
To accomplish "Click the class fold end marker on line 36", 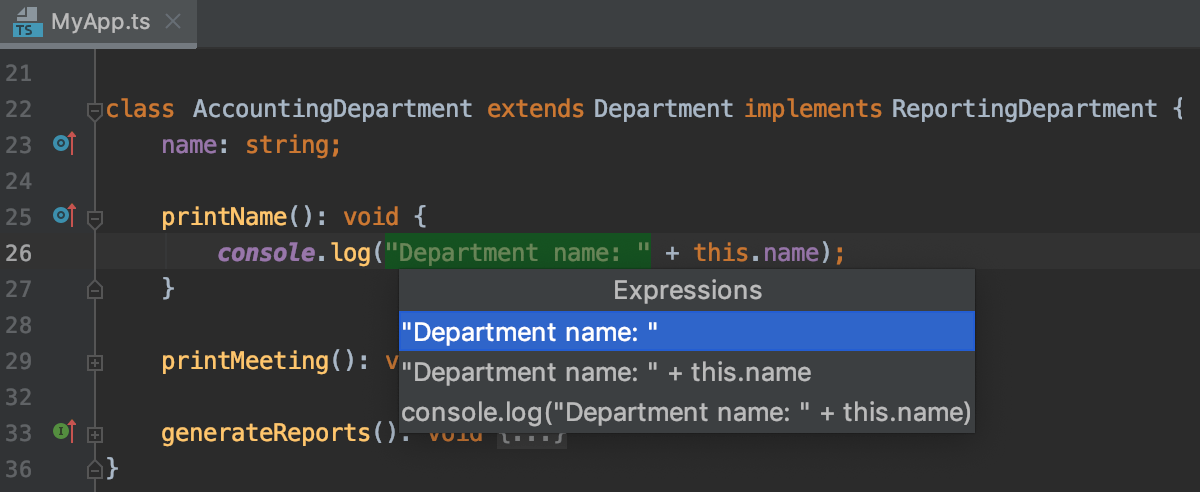I will 95,468.
